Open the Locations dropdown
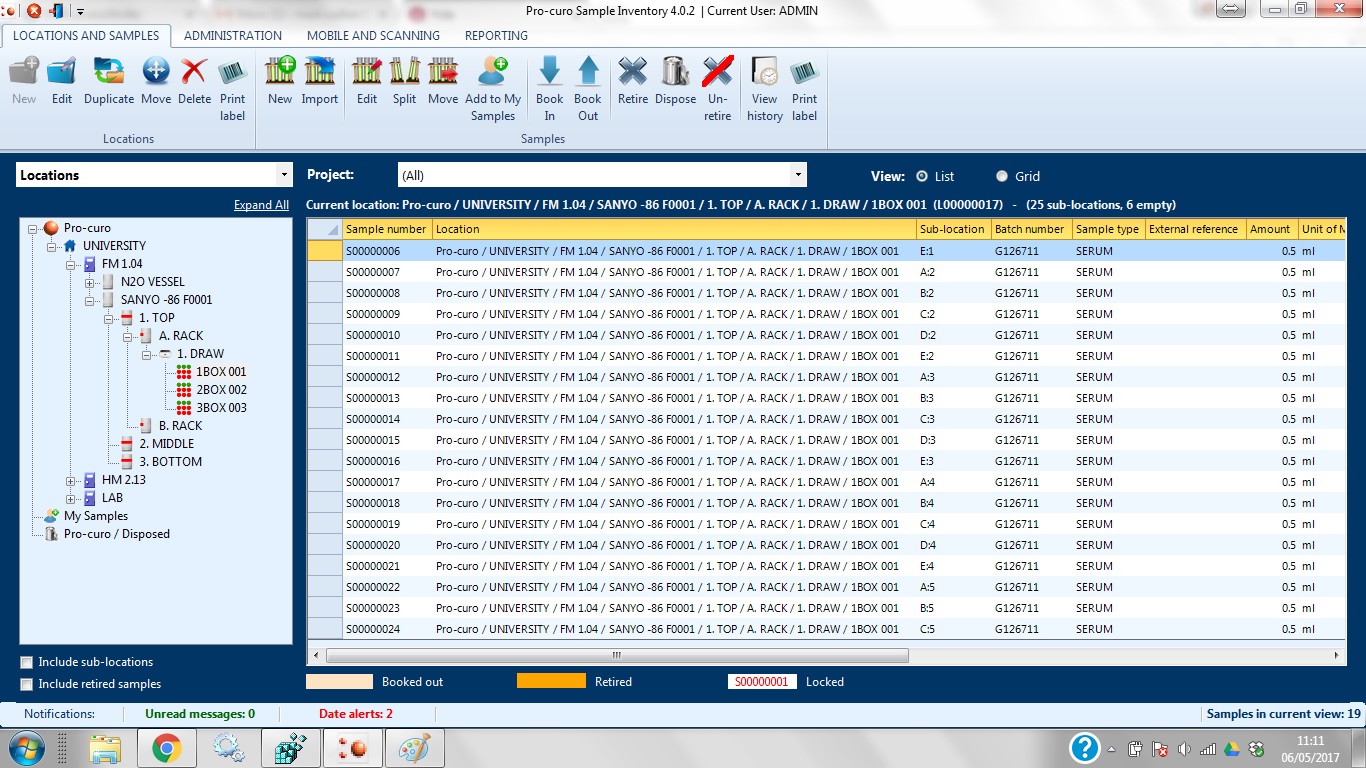 (285, 175)
